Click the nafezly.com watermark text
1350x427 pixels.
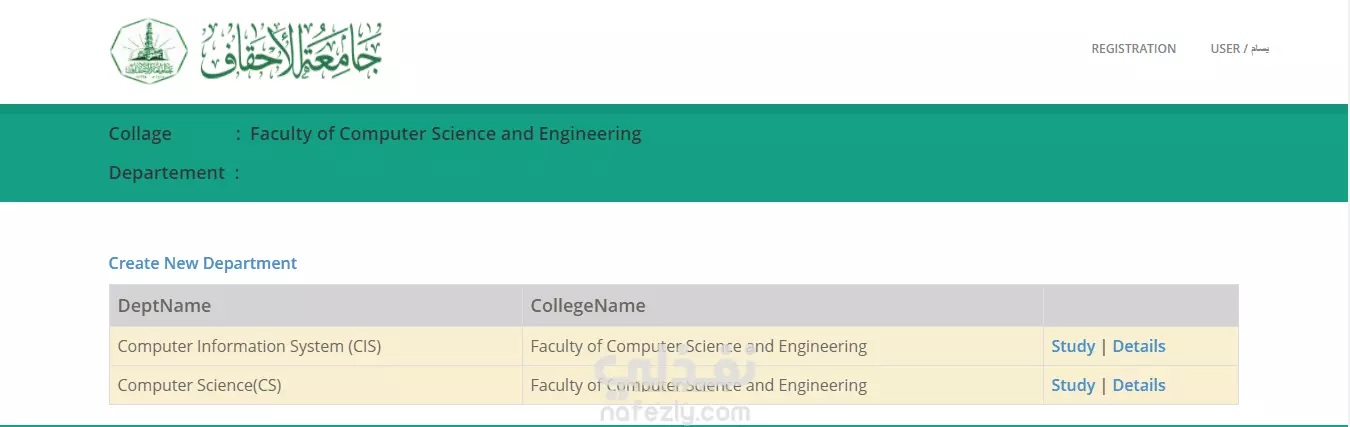tap(676, 412)
